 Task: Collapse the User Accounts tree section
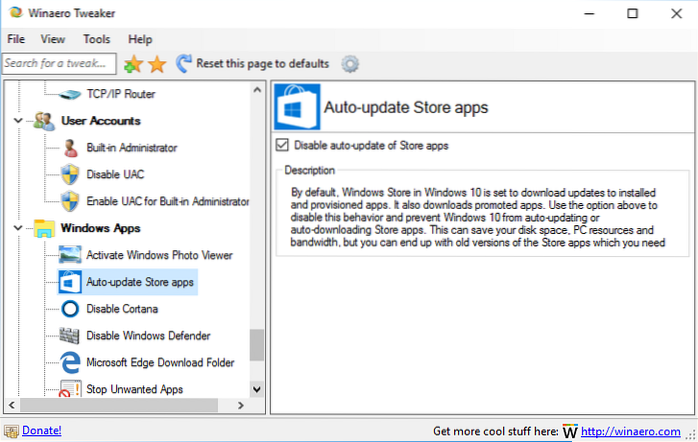(18, 121)
